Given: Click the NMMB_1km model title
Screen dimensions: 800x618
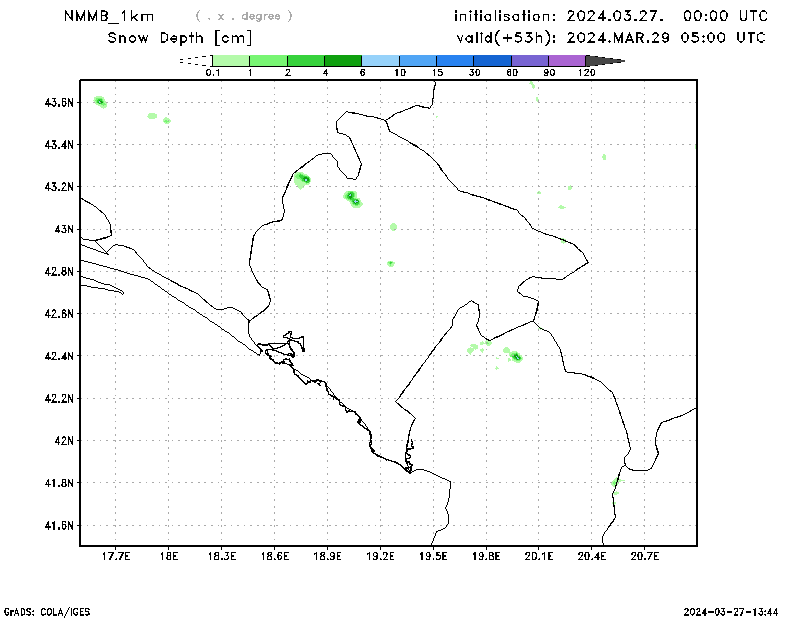Looking at the screenshot, I should pos(108,16).
